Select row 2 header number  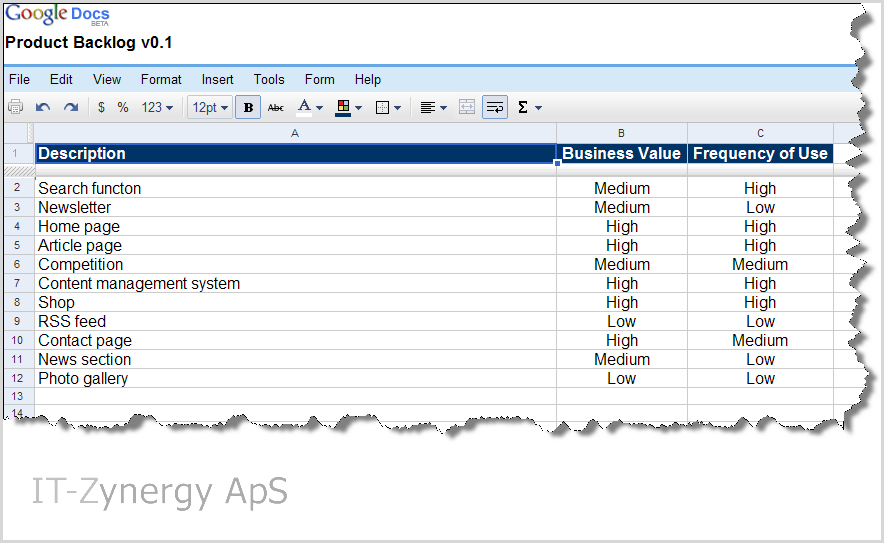tap(17, 188)
